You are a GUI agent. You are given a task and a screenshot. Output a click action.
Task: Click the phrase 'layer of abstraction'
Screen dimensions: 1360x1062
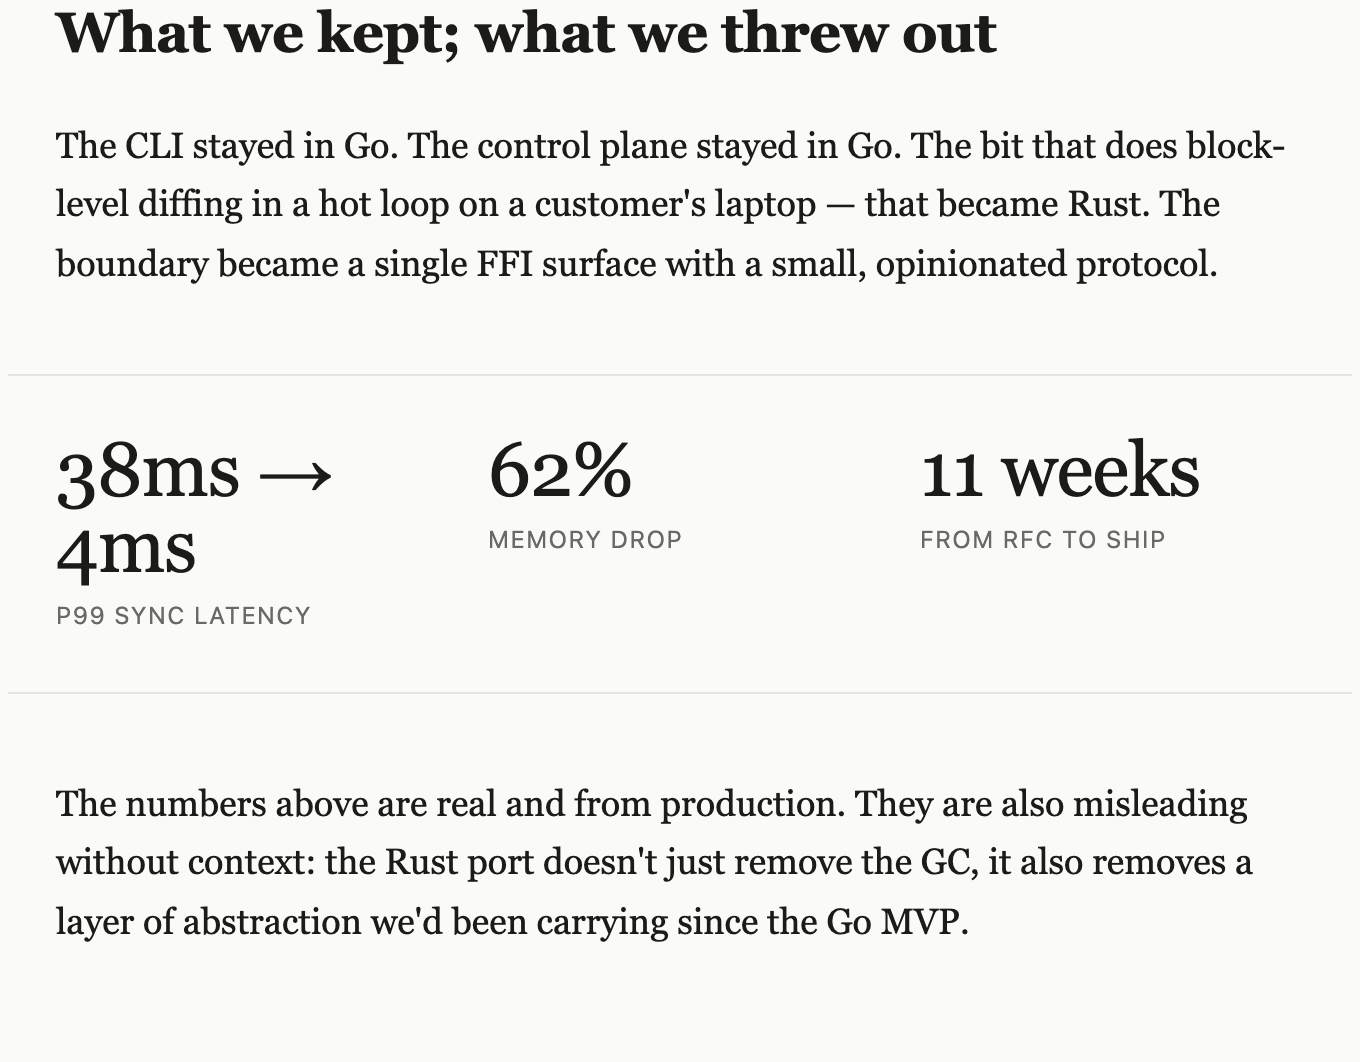(208, 922)
